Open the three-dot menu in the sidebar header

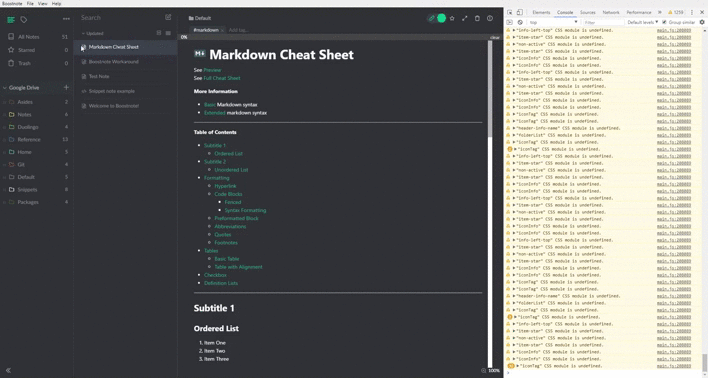tap(66, 19)
